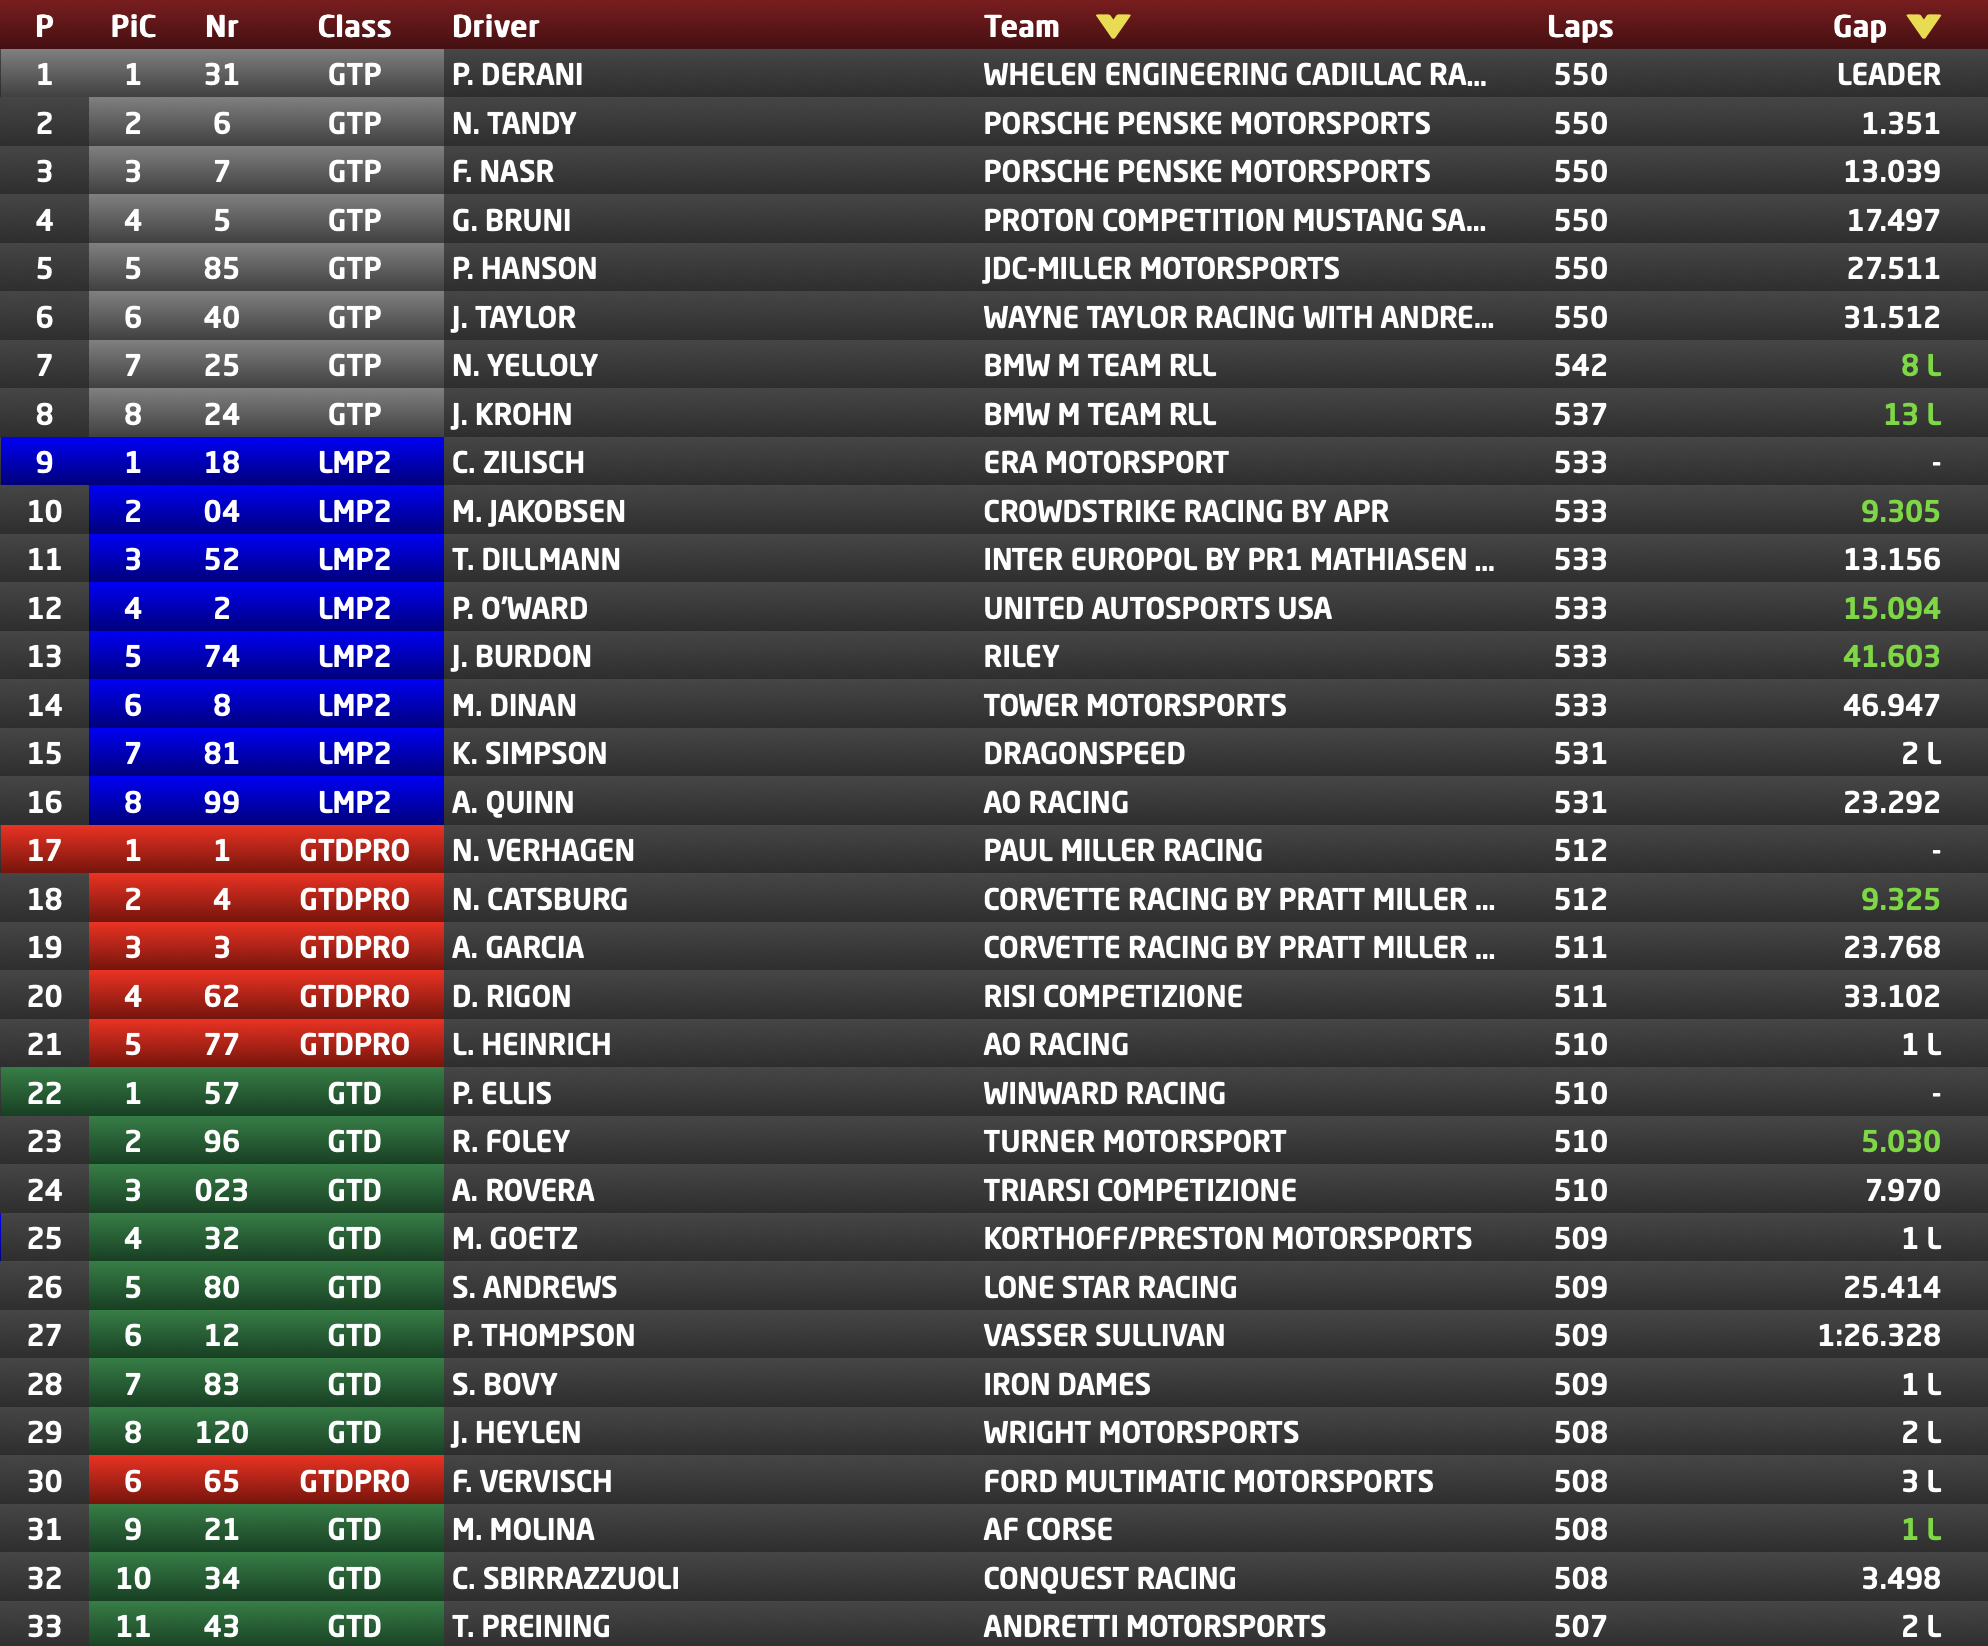Click the Class column header
This screenshot has width=1988, height=1646.
coord(354,26)
